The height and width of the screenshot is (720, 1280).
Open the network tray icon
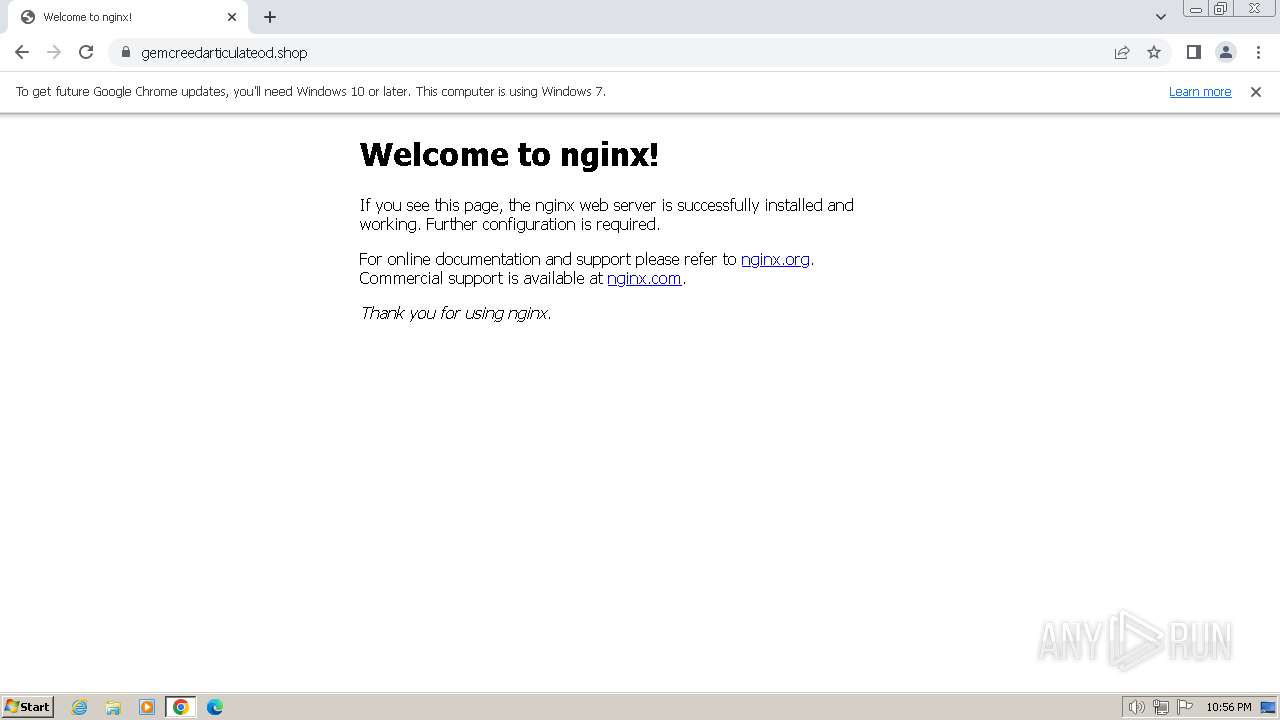[1161, 707]
